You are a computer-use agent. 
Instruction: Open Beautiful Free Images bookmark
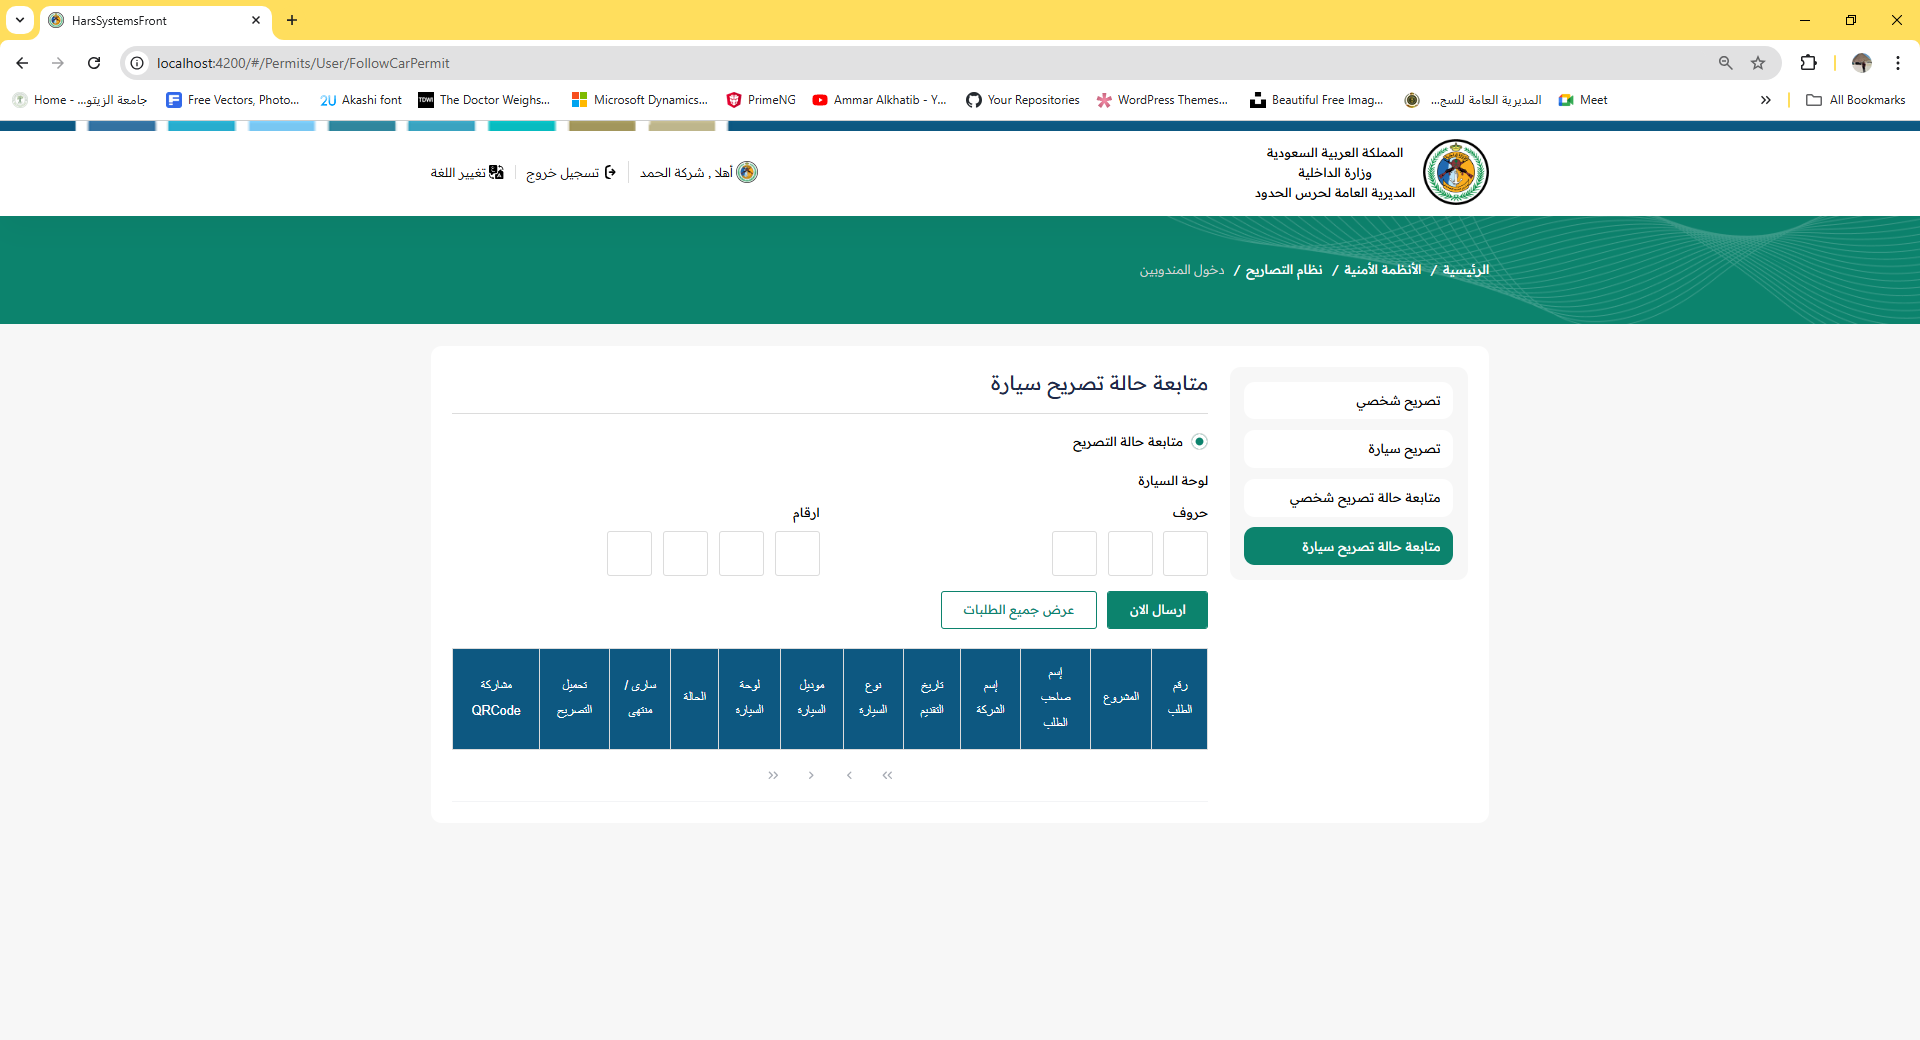[x=1317, y=100]
